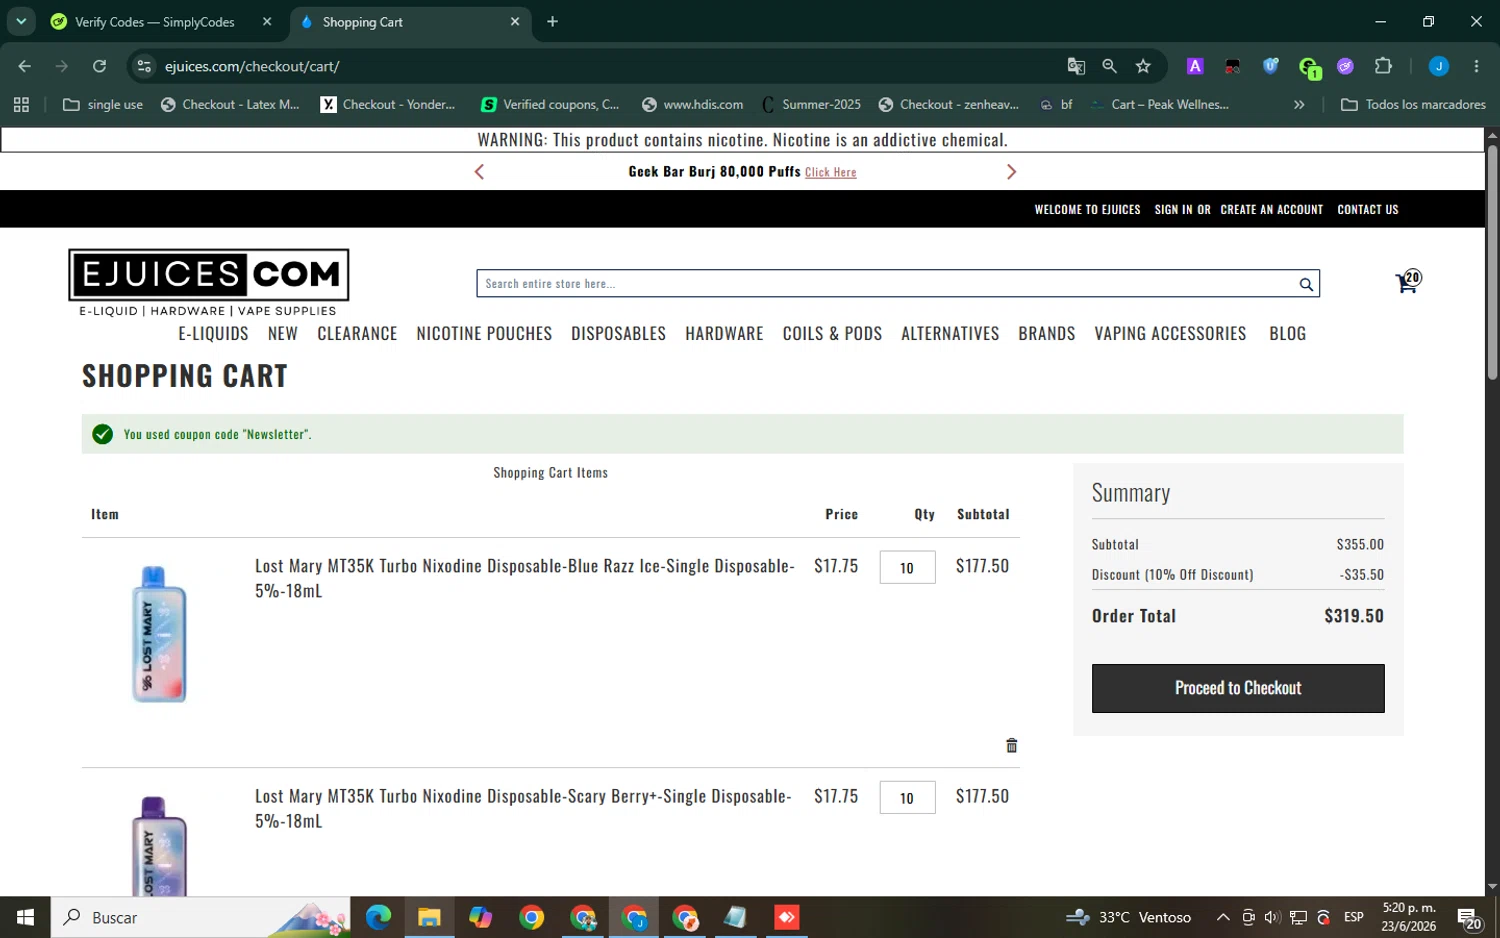This screenshot has height=938, width=1500.
Task: Click the SIGN IN link
Action: click(x=1173, y=210)
